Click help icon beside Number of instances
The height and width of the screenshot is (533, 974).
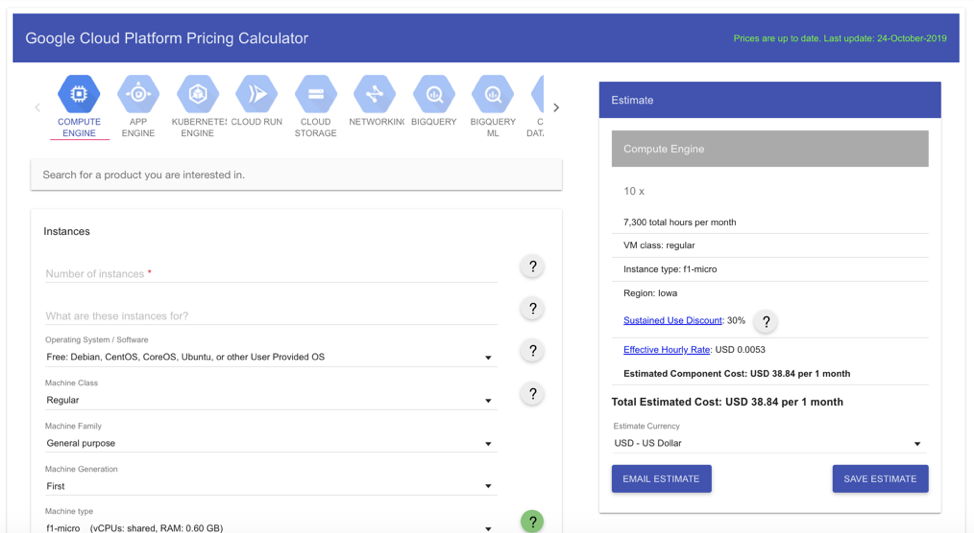[x=532, y=266]
